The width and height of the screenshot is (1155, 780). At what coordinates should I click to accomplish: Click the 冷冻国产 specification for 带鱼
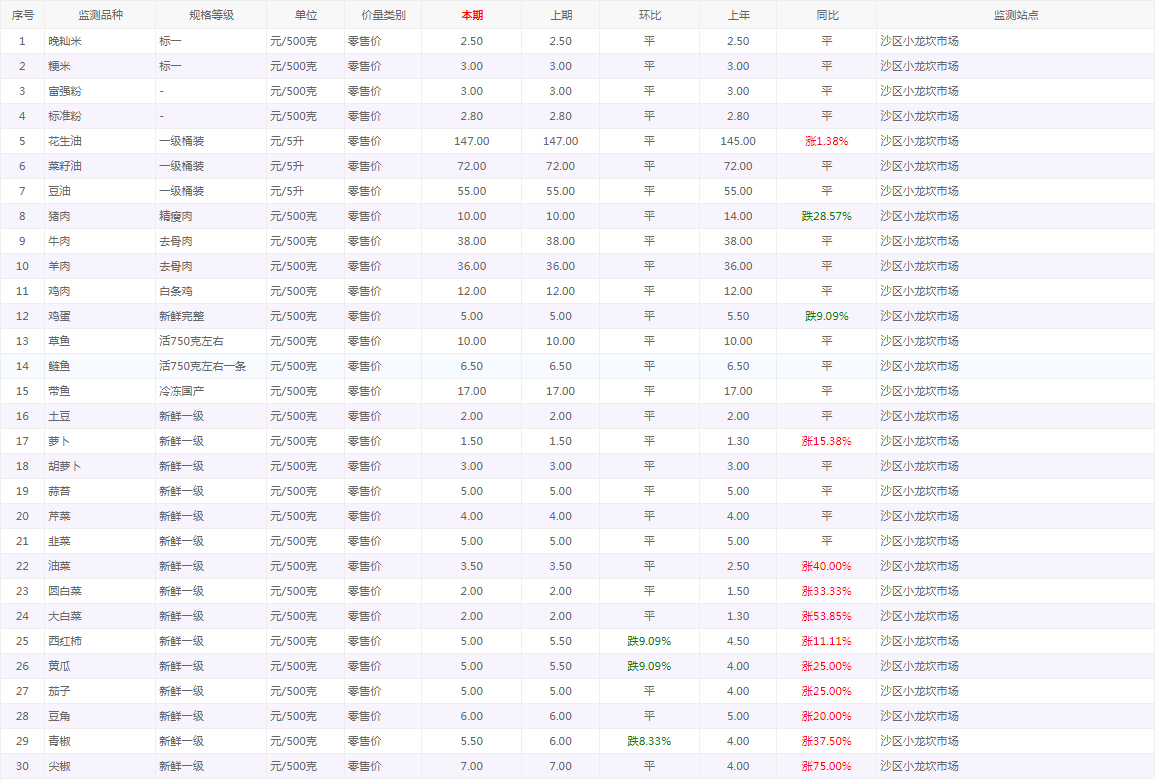(x=181, y=391)
